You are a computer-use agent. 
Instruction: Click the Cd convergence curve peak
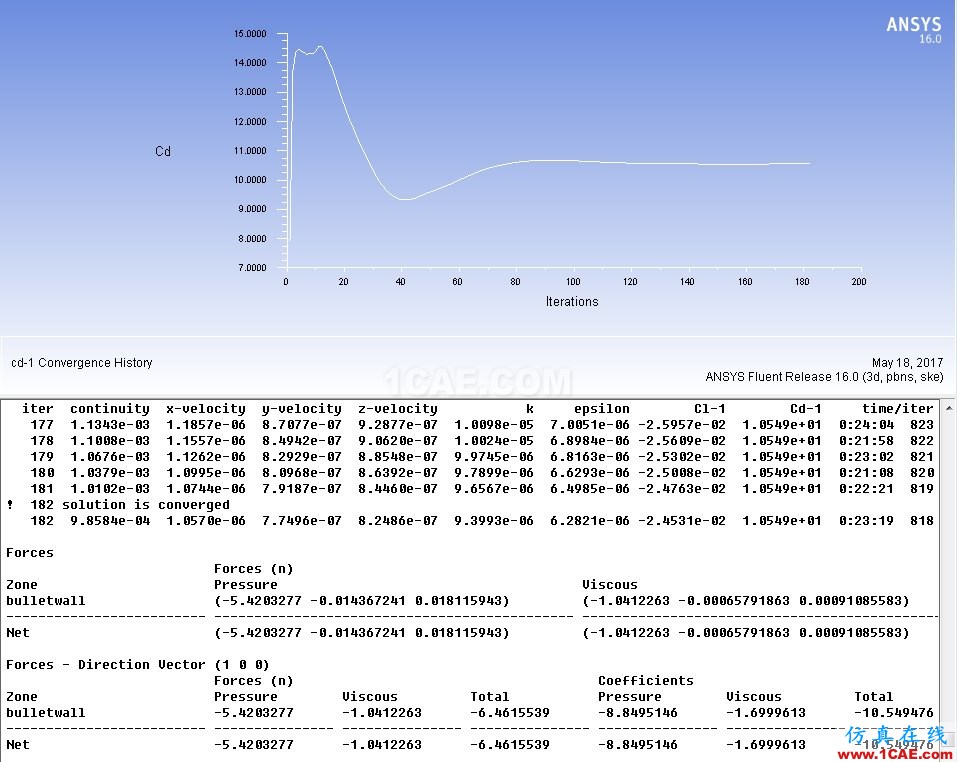[320, 47]
